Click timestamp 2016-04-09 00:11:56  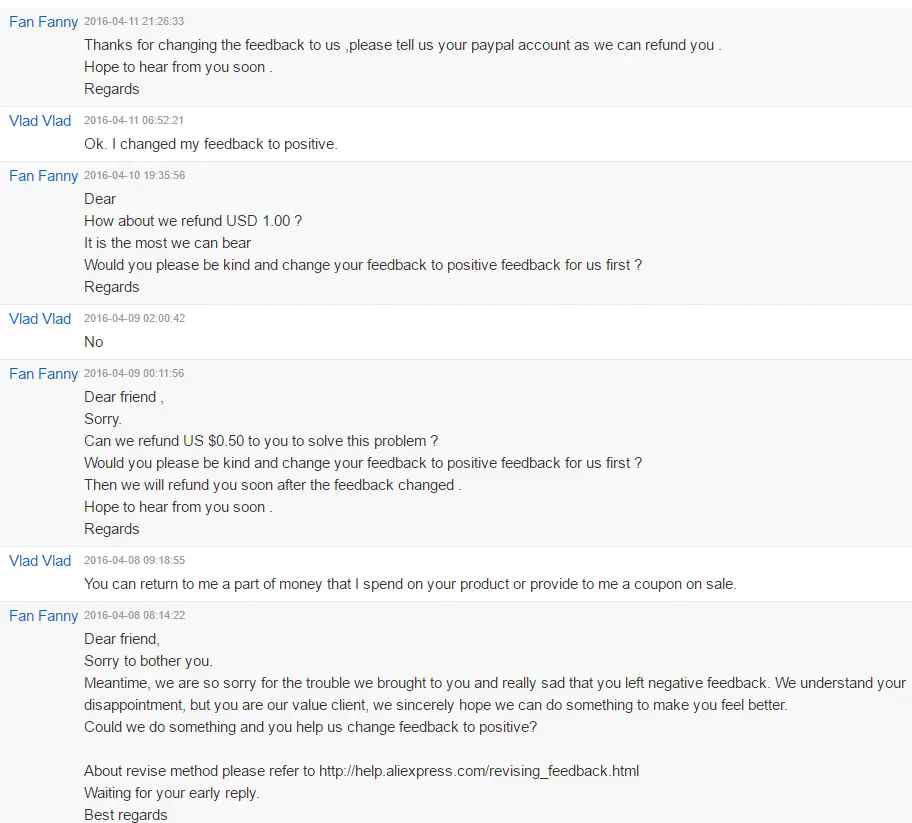click(x=134, y=373)
